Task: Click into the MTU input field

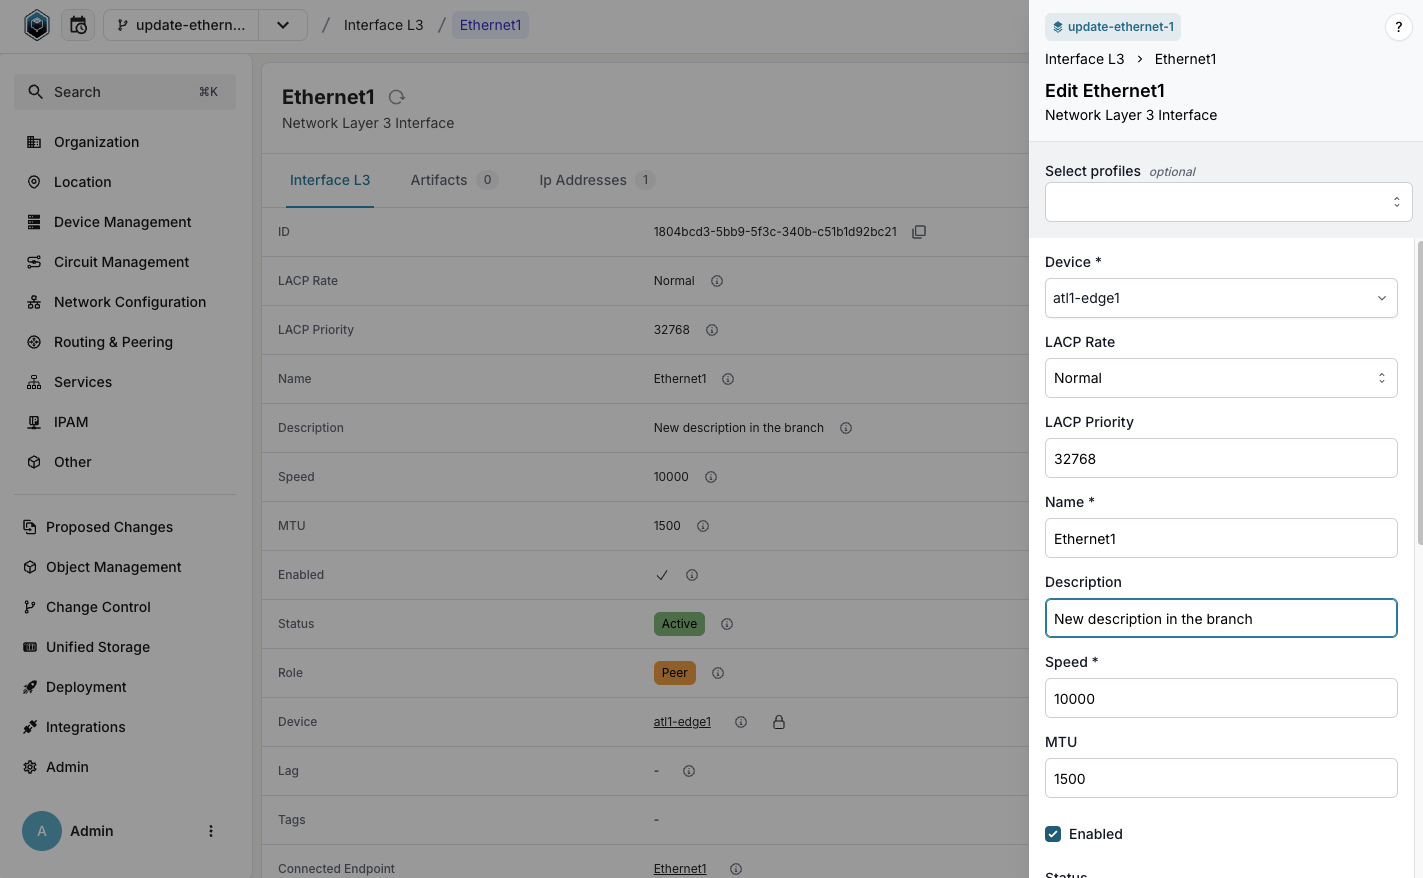Action: tap(1220, 778)
